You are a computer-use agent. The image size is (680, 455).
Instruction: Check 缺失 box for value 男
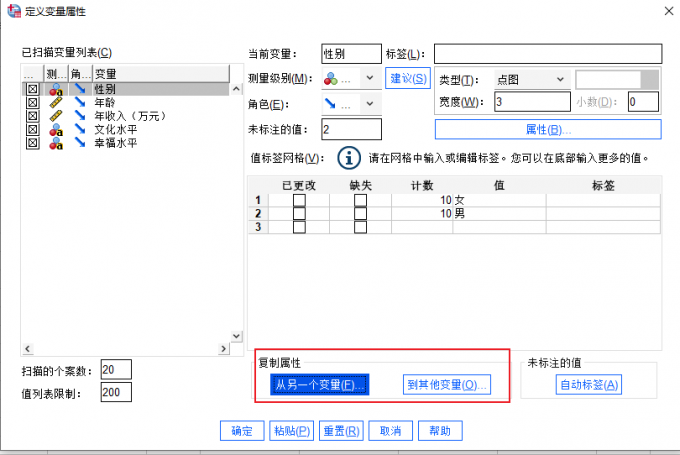[x=360, y=213]
